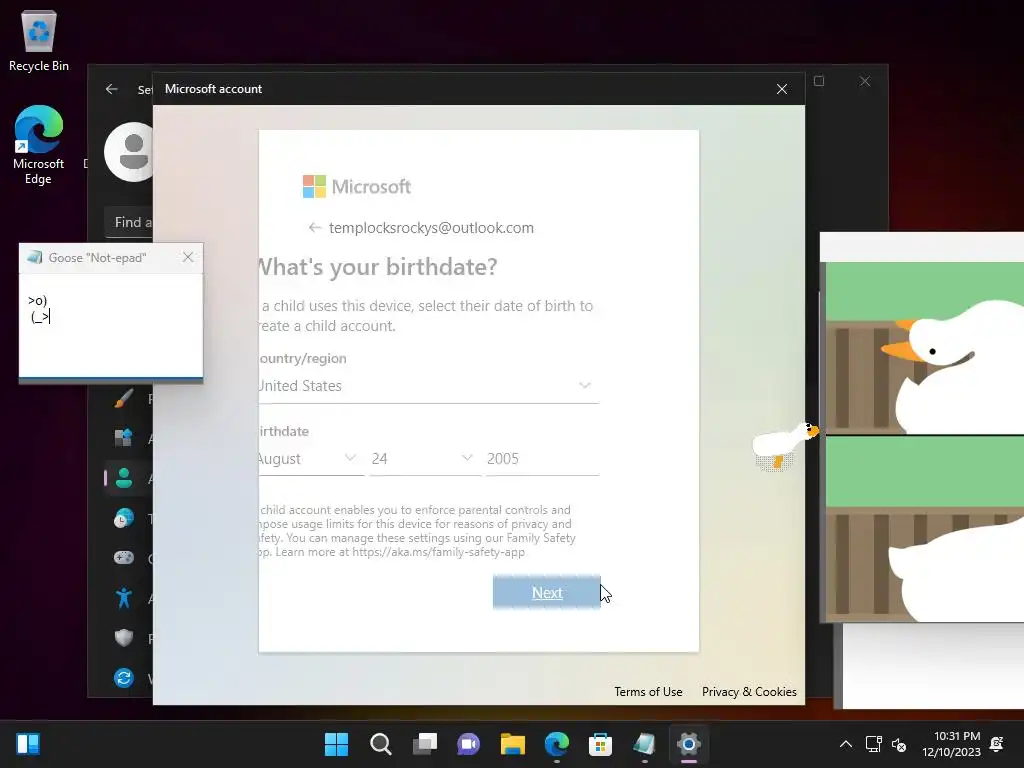Click the Next button
Viewport: 1024px width, 768px height.
547,592
